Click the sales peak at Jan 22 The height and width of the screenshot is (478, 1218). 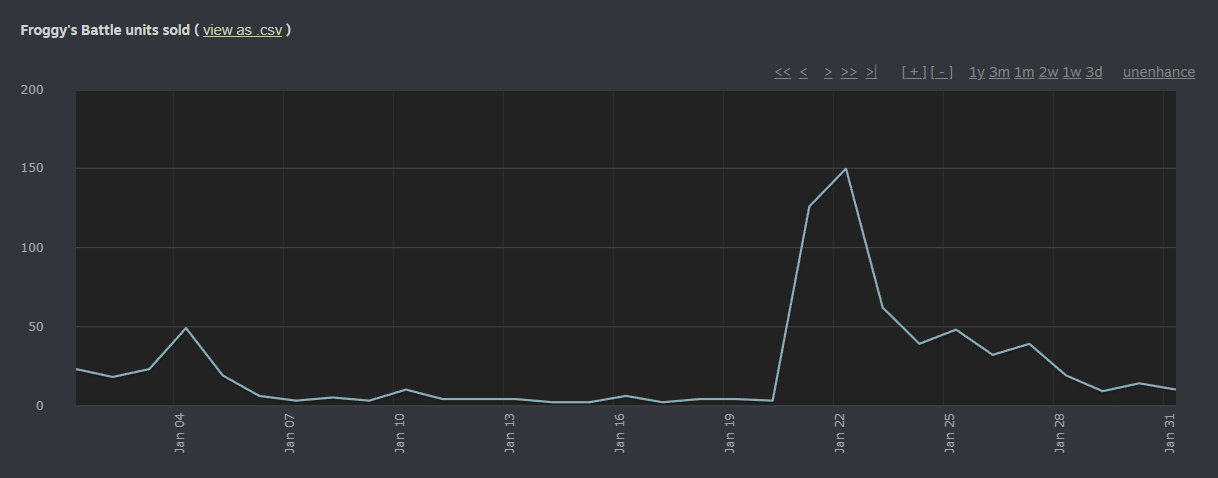[846, 169]
